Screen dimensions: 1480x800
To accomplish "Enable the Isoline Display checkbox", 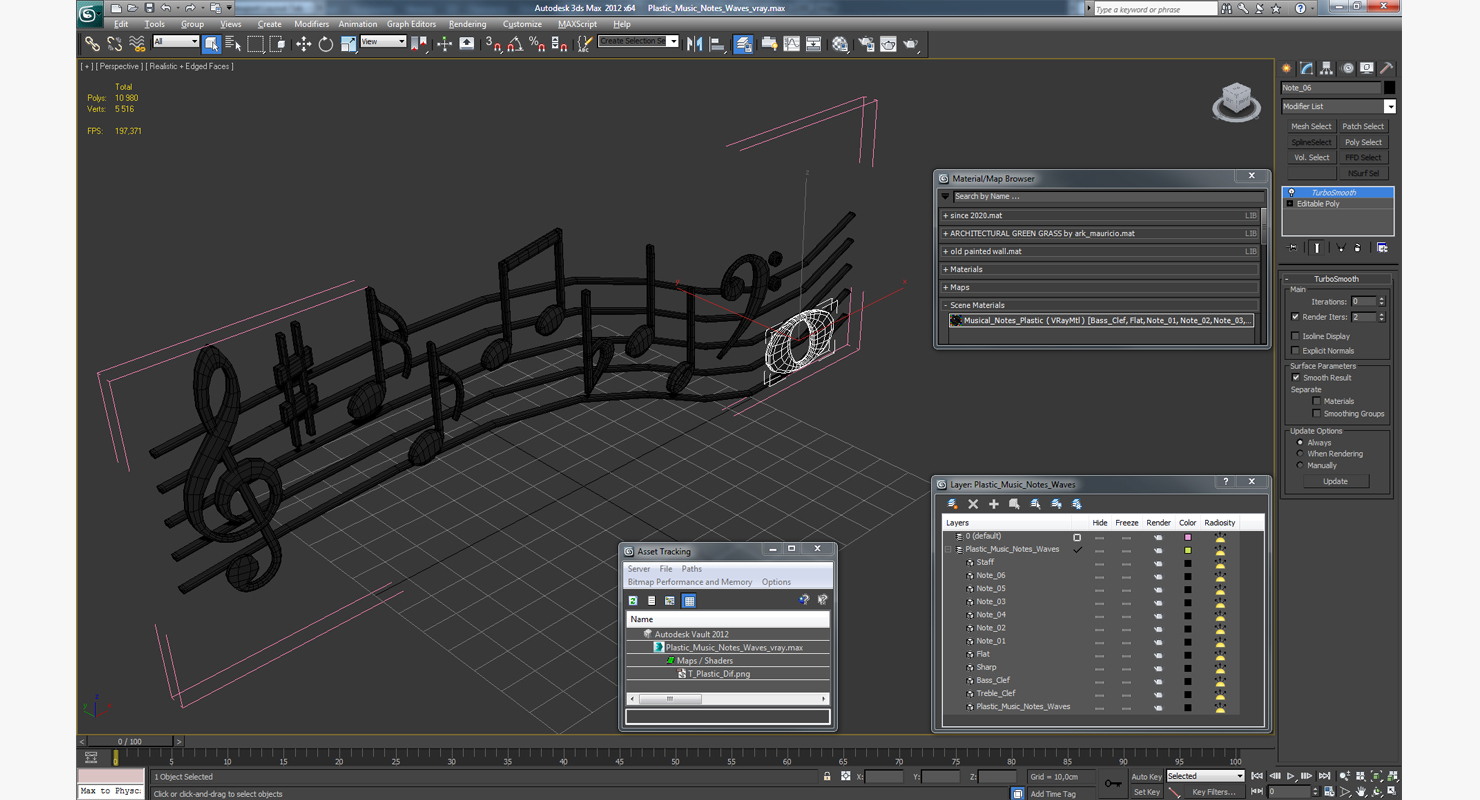I will [x=1296, y=336].
